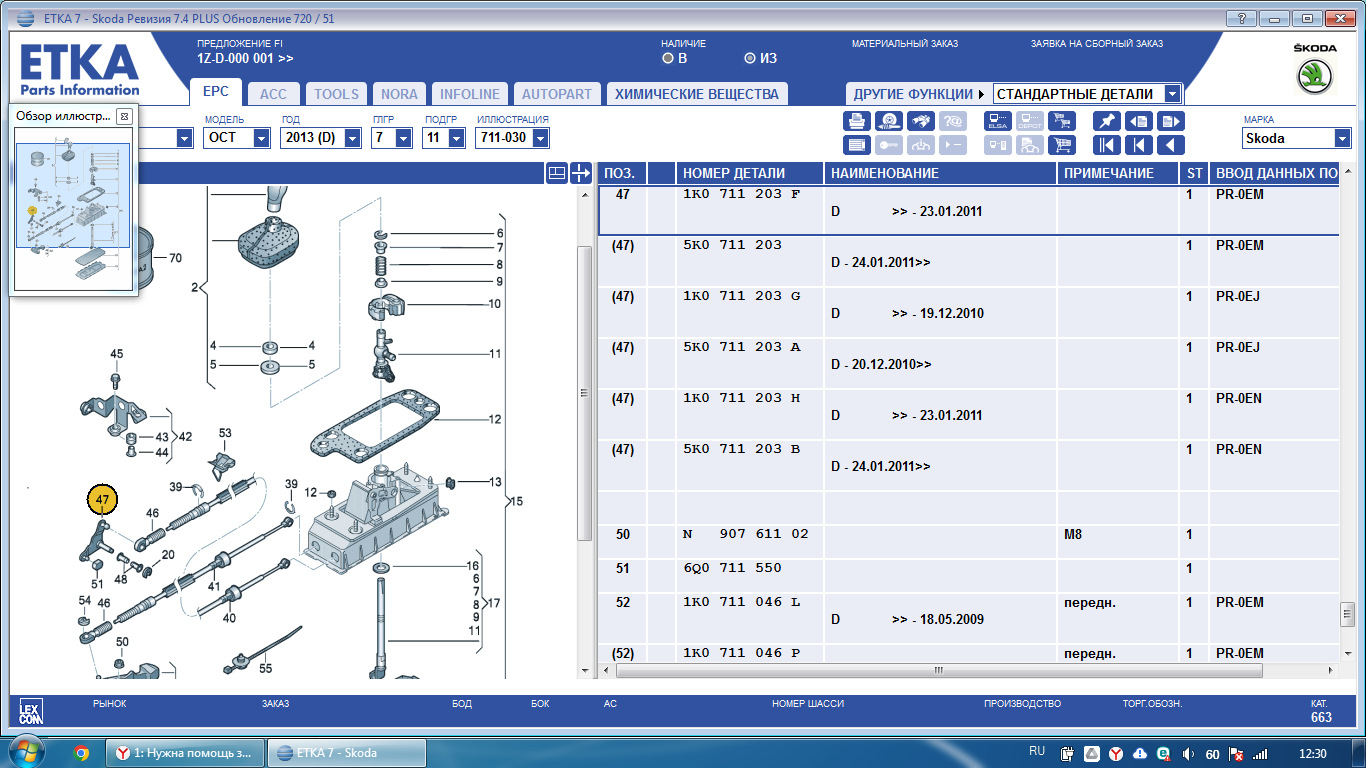
Task: Close the illustration overview panel
Action: coord(124,116)
